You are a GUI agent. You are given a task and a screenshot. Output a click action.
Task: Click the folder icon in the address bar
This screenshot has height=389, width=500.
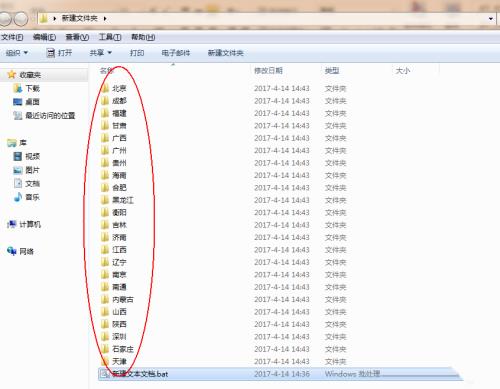[43, 18]
